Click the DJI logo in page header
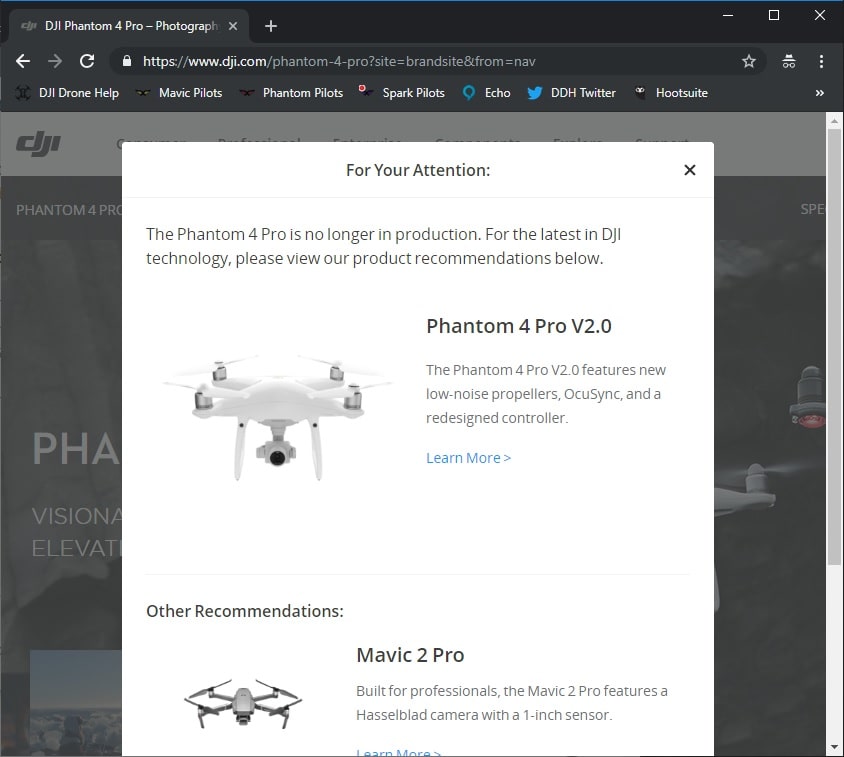844x757 pixels. click(38, 144)
